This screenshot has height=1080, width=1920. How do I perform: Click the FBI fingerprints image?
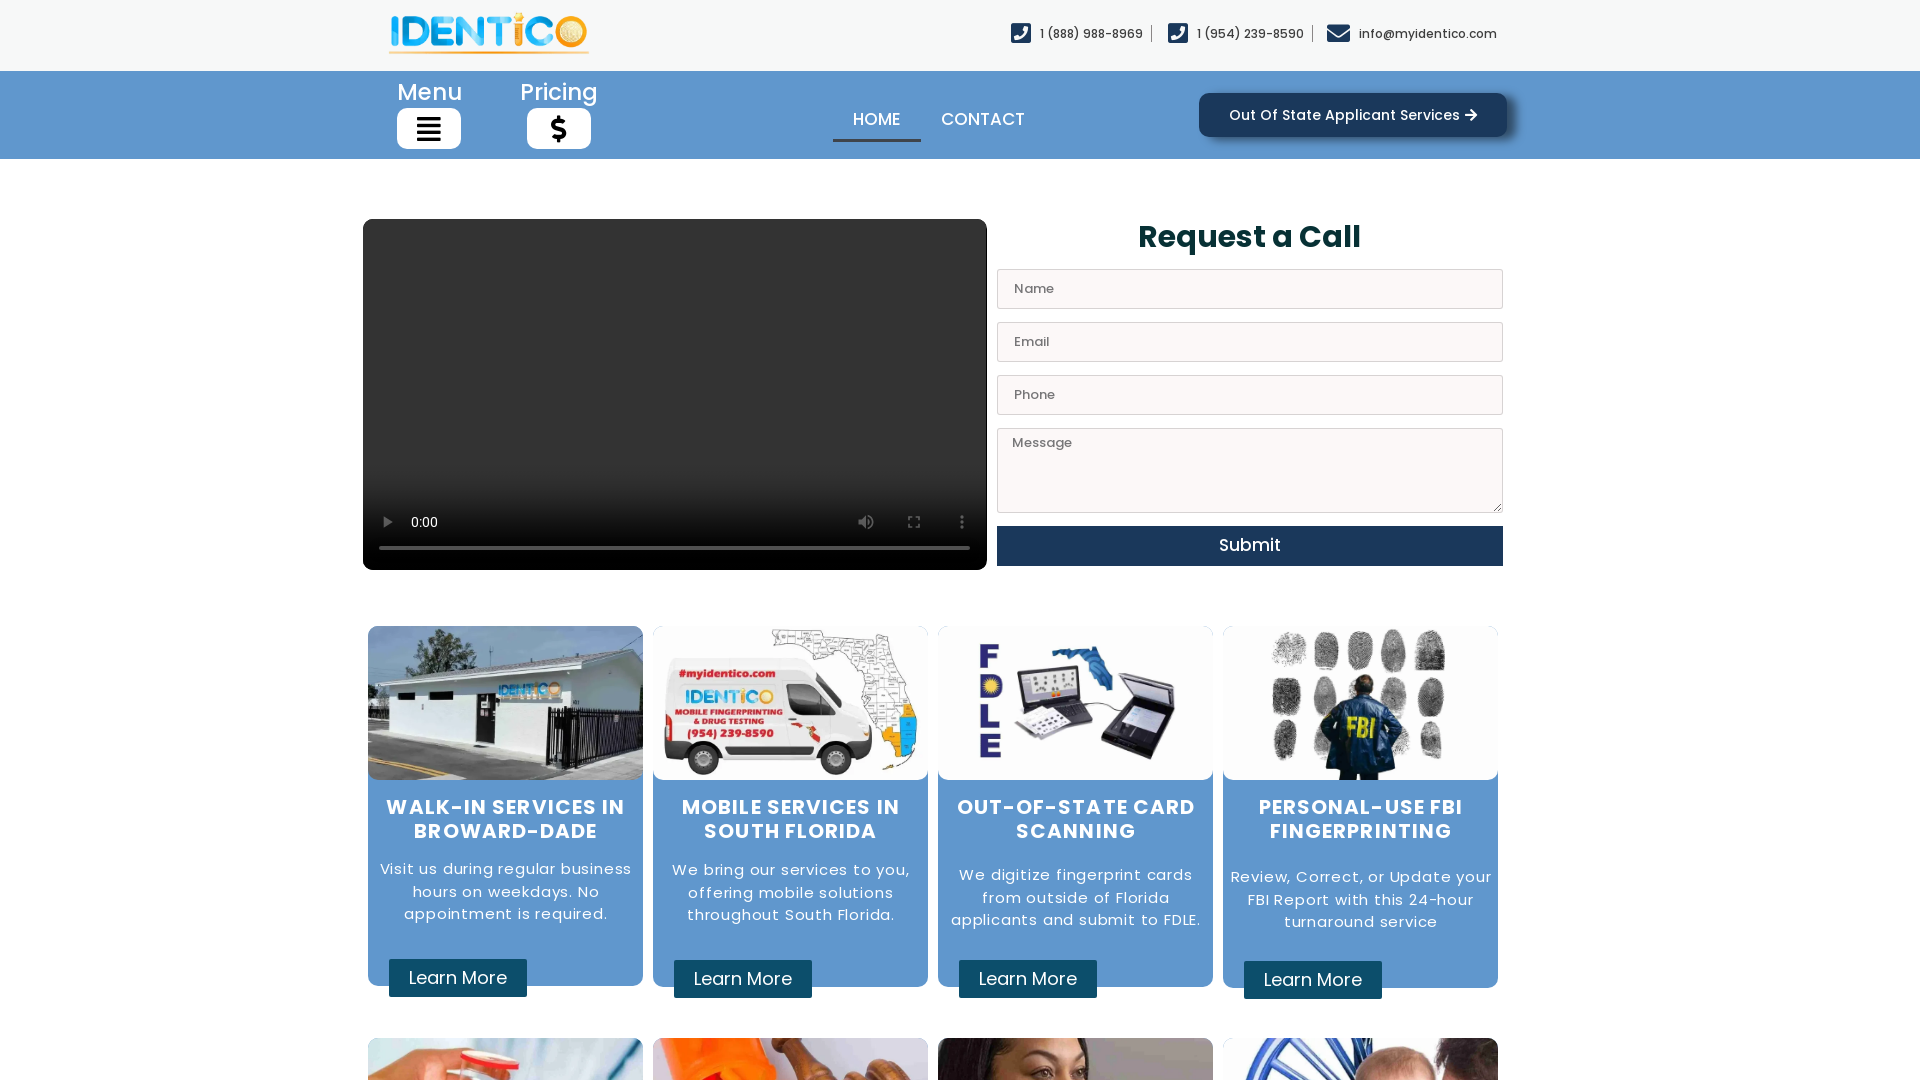pos(1360,703)
